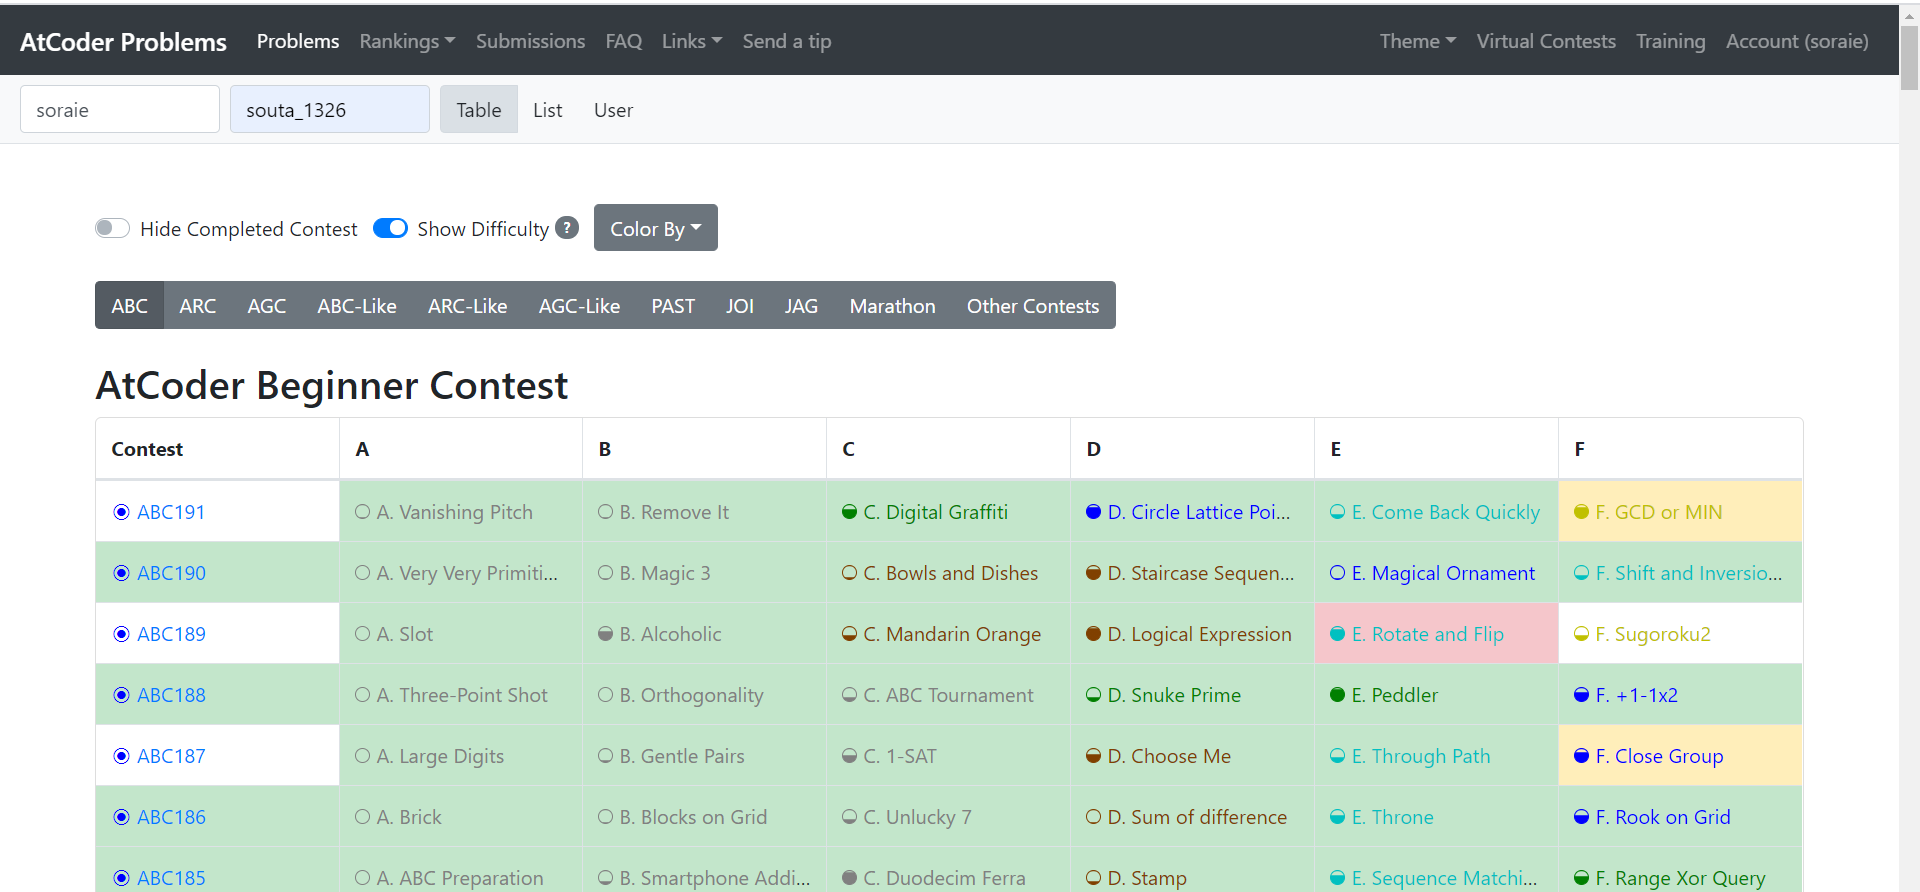Open the Color By dropdown
1920x892 pixels.
tap(655, 228)
